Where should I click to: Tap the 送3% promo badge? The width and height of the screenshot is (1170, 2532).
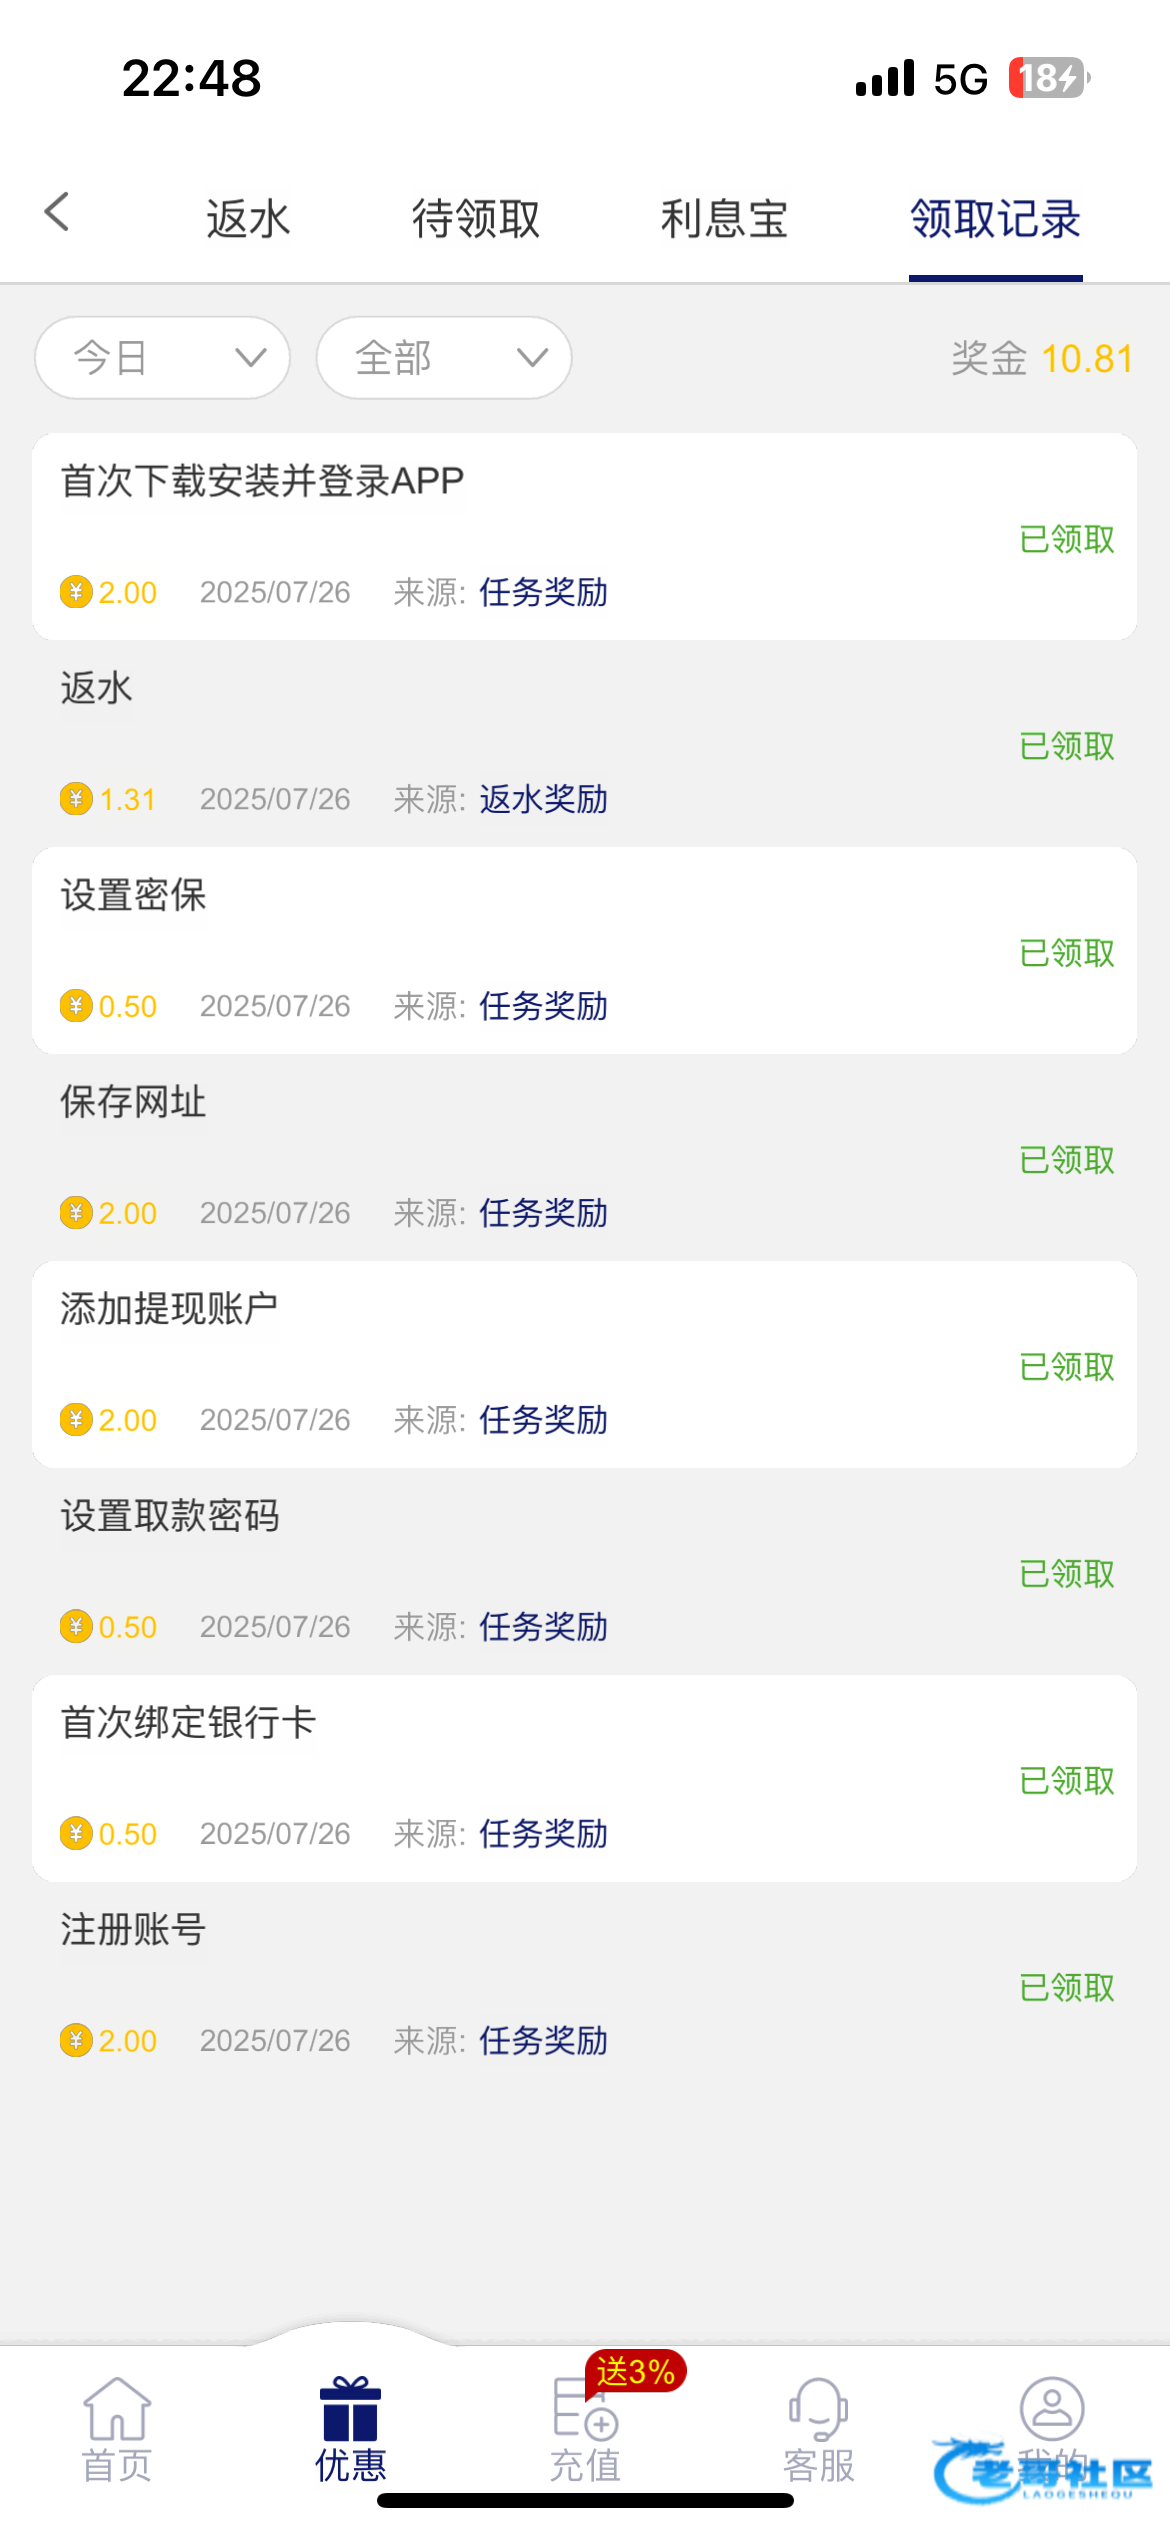pos(636,2371)
